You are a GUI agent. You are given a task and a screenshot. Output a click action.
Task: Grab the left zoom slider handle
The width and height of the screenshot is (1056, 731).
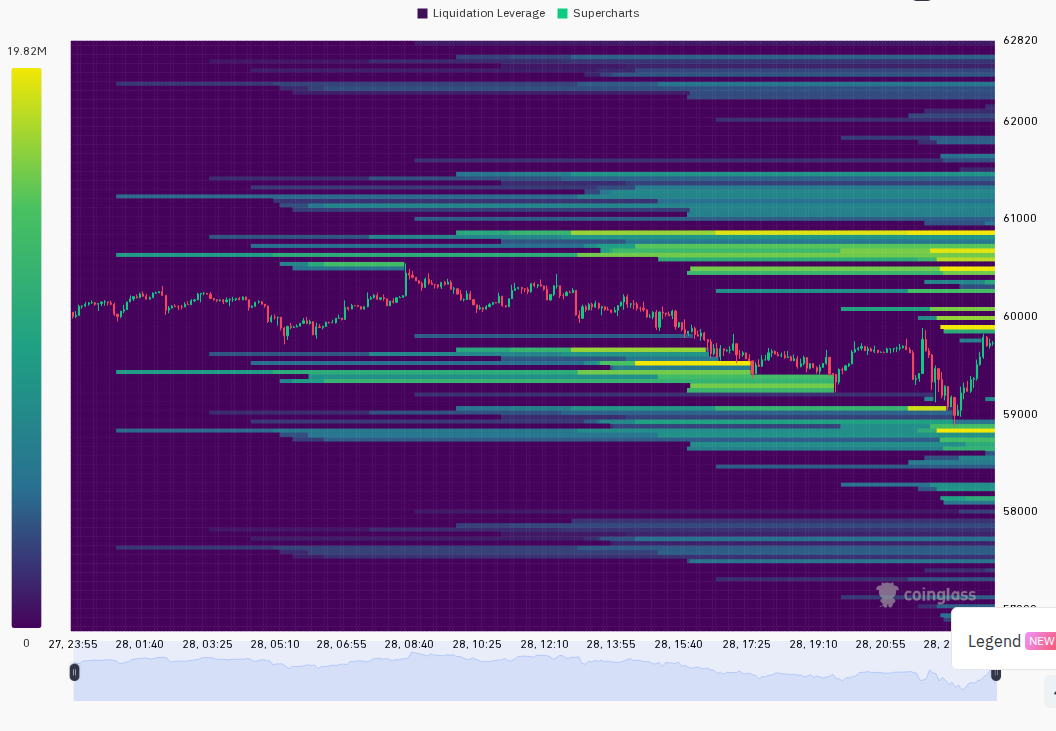74,672
